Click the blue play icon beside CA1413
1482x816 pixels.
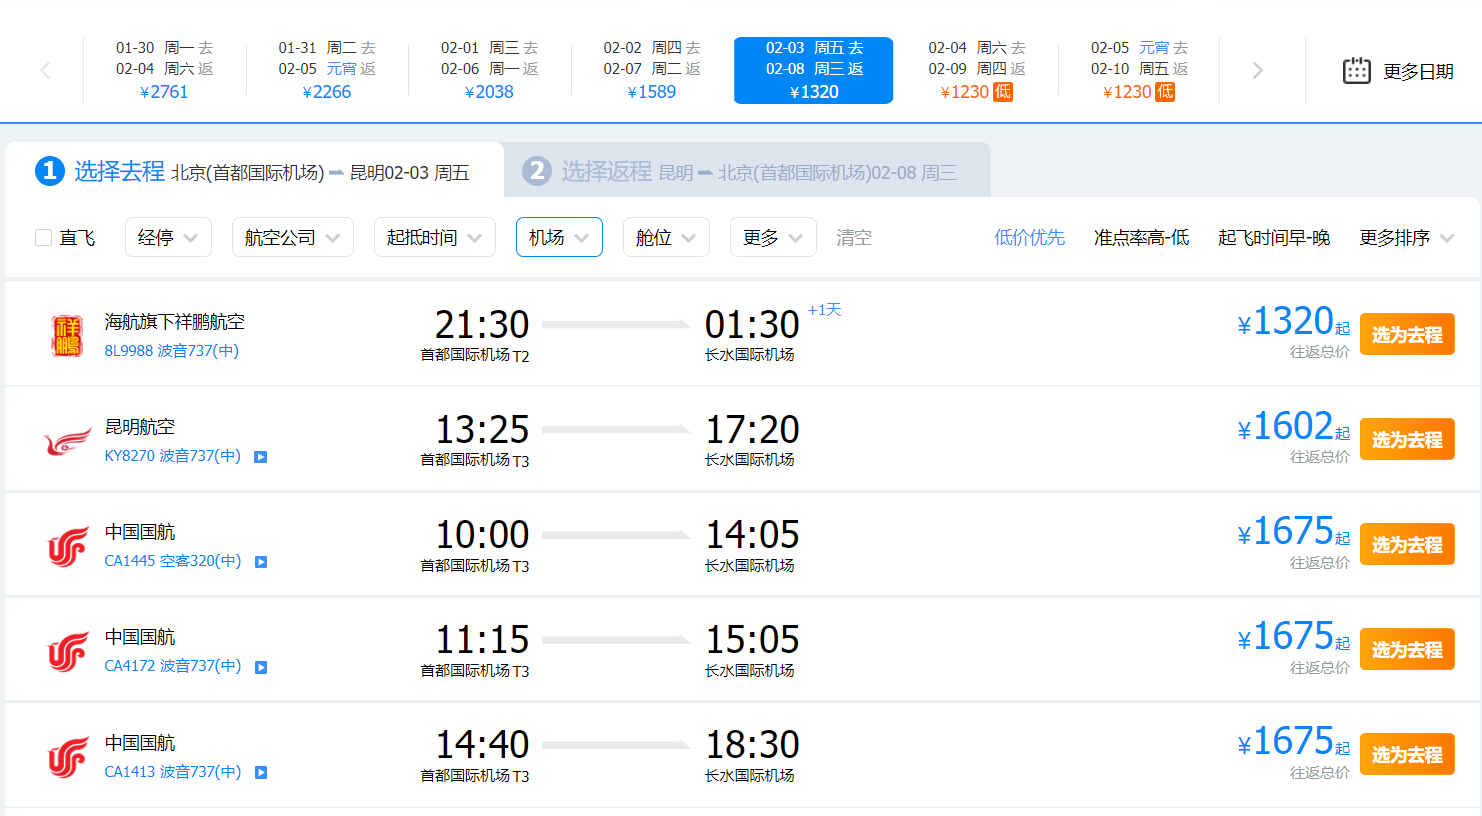(261, 772)
